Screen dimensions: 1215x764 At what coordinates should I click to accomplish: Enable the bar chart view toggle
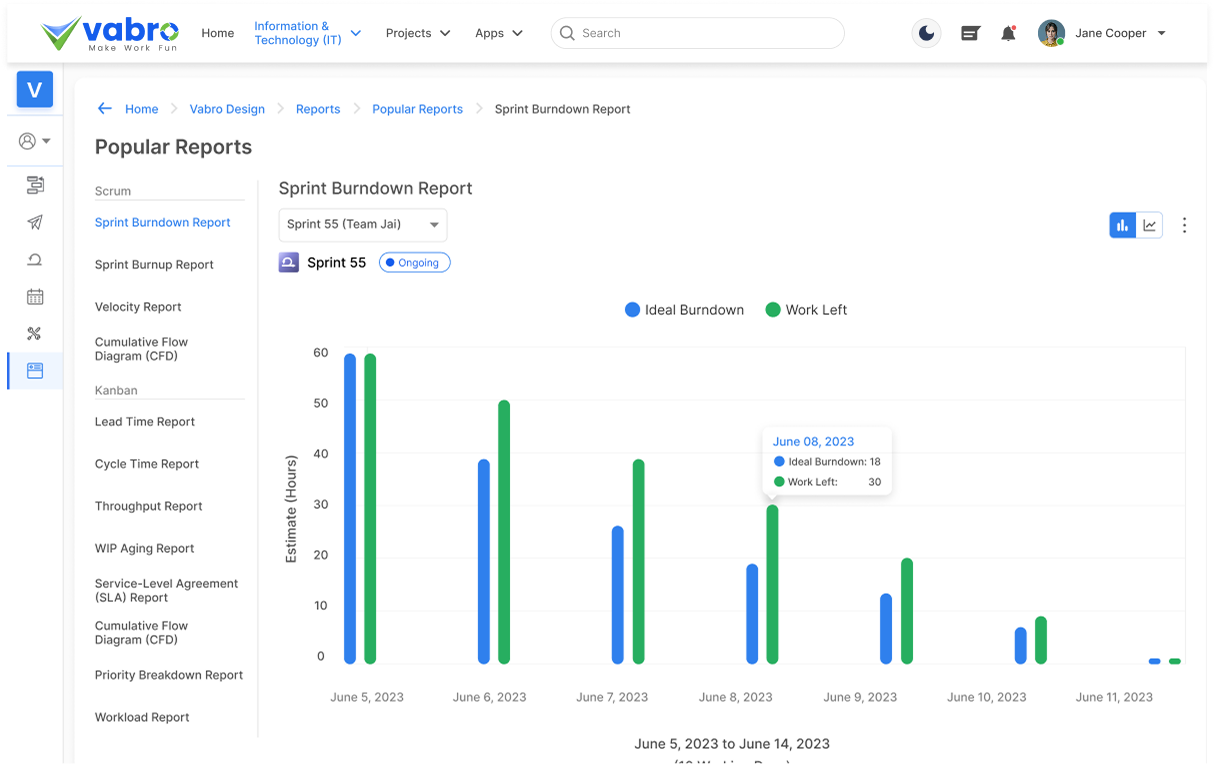[x=1122, y=225]
